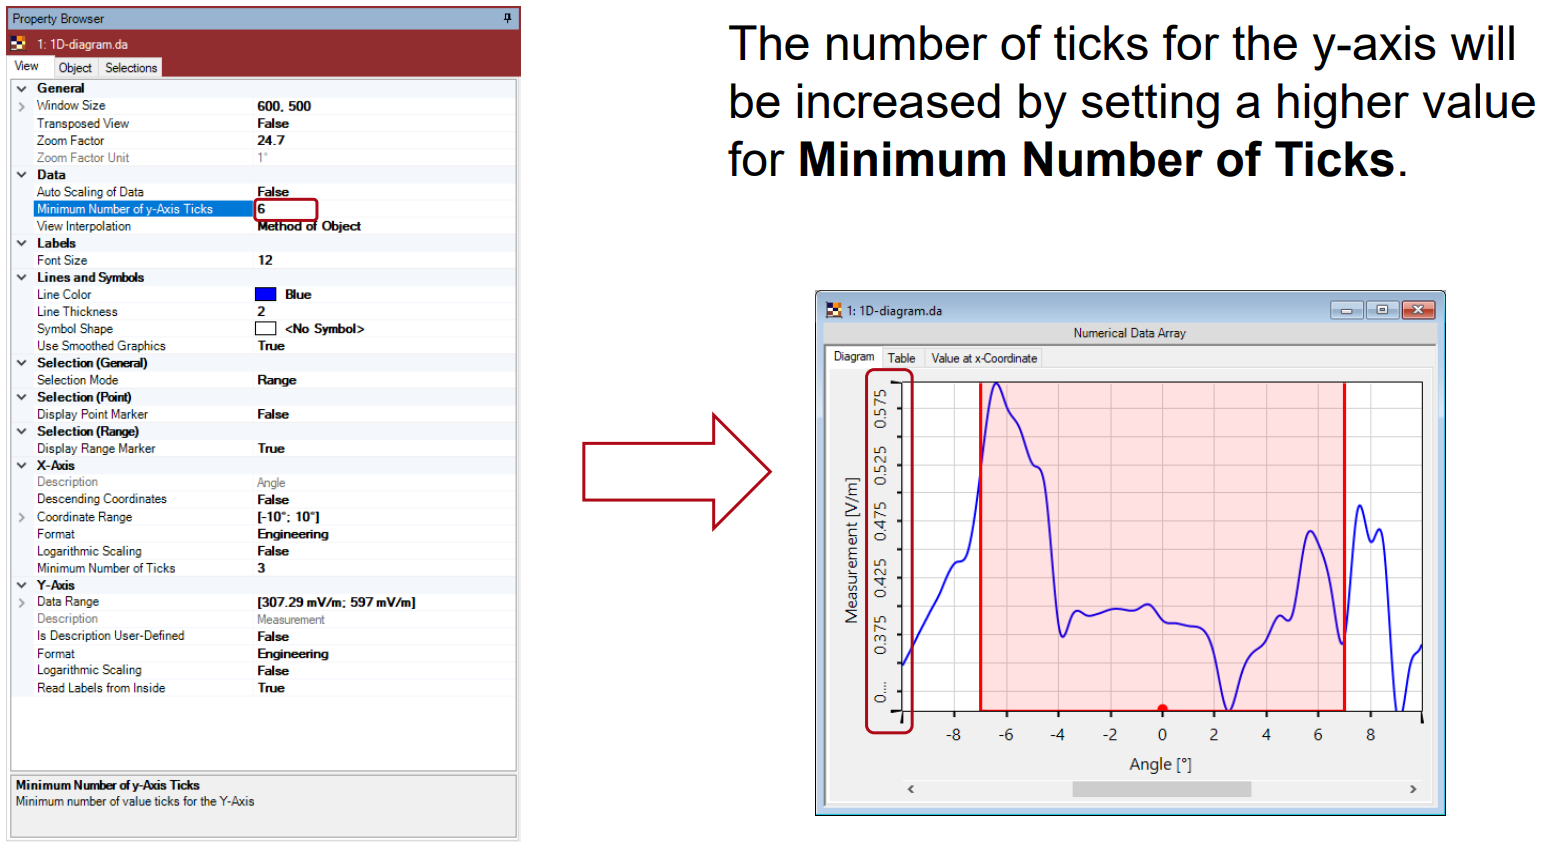Collapse the Selection (General) section
This screenshot has height=843, width=1549.
click(21, 363)
